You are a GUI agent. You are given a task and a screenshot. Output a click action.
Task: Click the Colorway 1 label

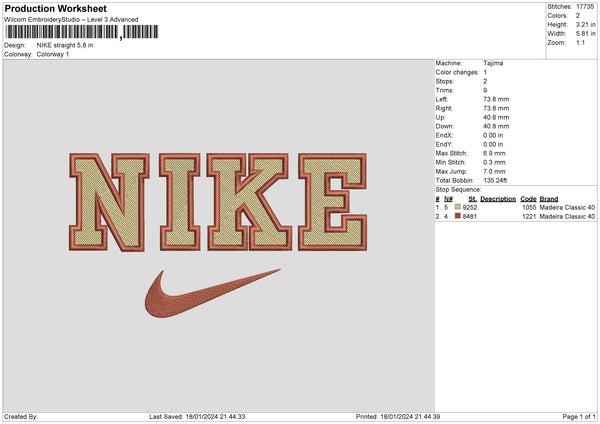[55, 54]
